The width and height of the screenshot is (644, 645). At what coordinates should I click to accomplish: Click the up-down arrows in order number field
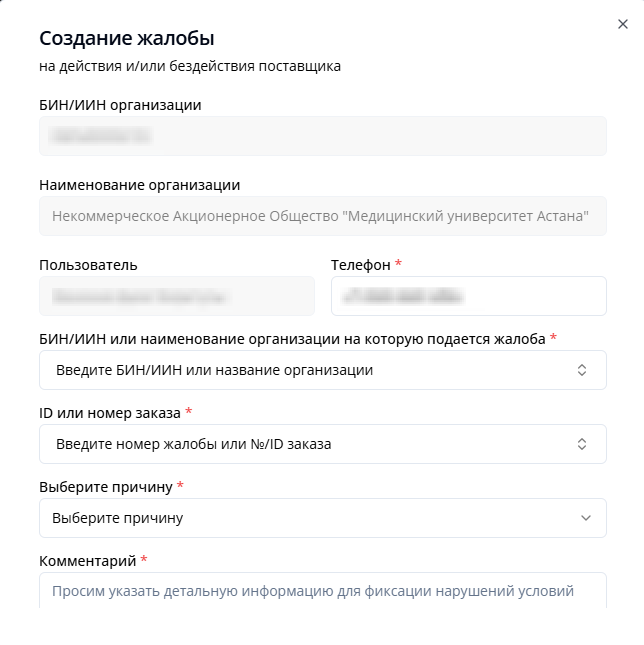point(582,444)
